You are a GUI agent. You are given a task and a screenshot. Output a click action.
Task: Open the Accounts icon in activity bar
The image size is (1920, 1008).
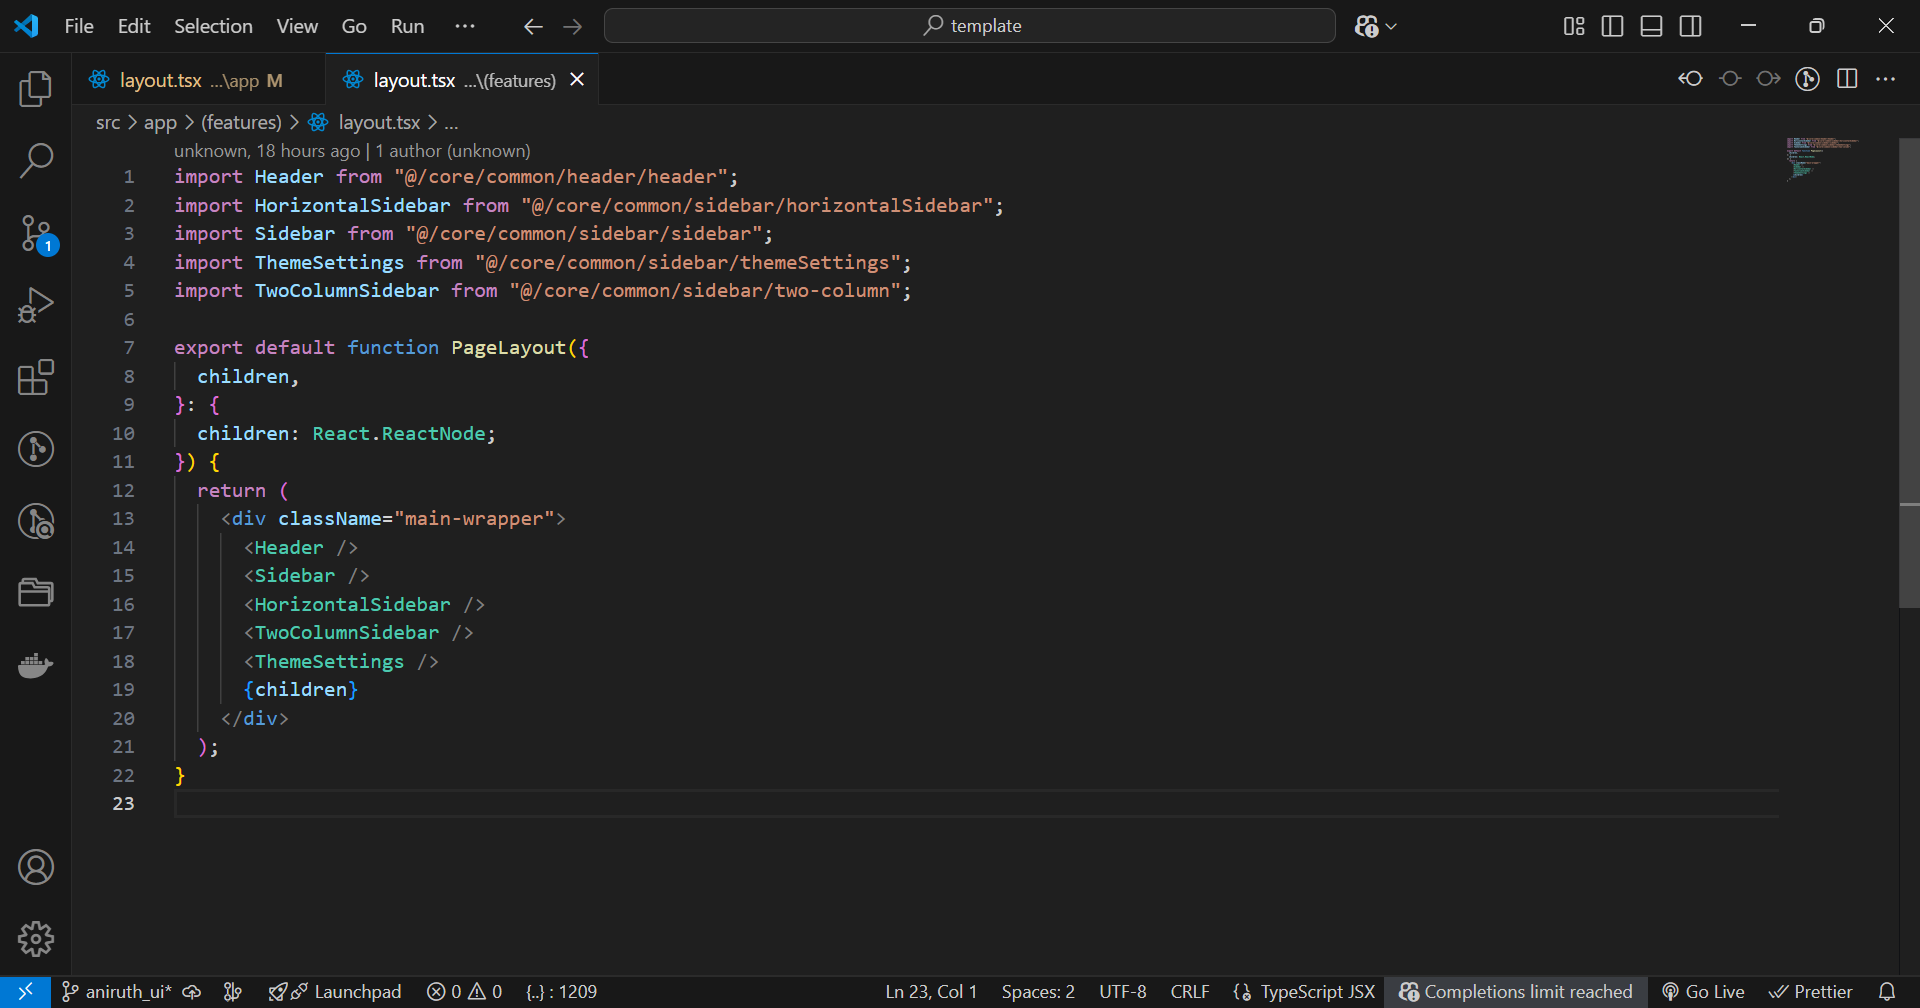click(36, 867)
